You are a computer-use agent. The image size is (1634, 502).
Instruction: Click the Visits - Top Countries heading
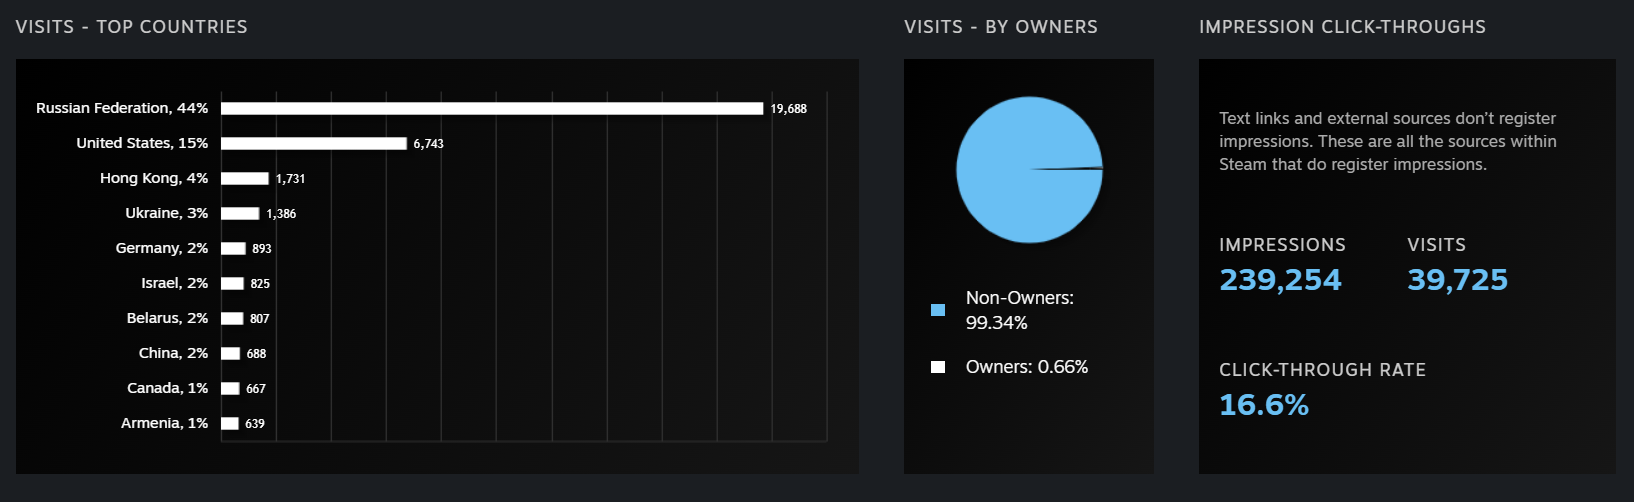point(131,27)
